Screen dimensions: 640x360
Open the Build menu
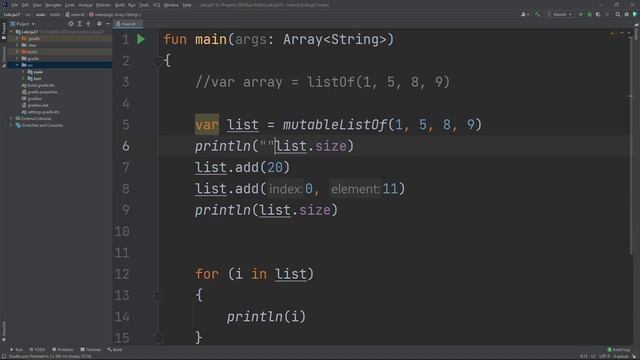click(120, 5)
